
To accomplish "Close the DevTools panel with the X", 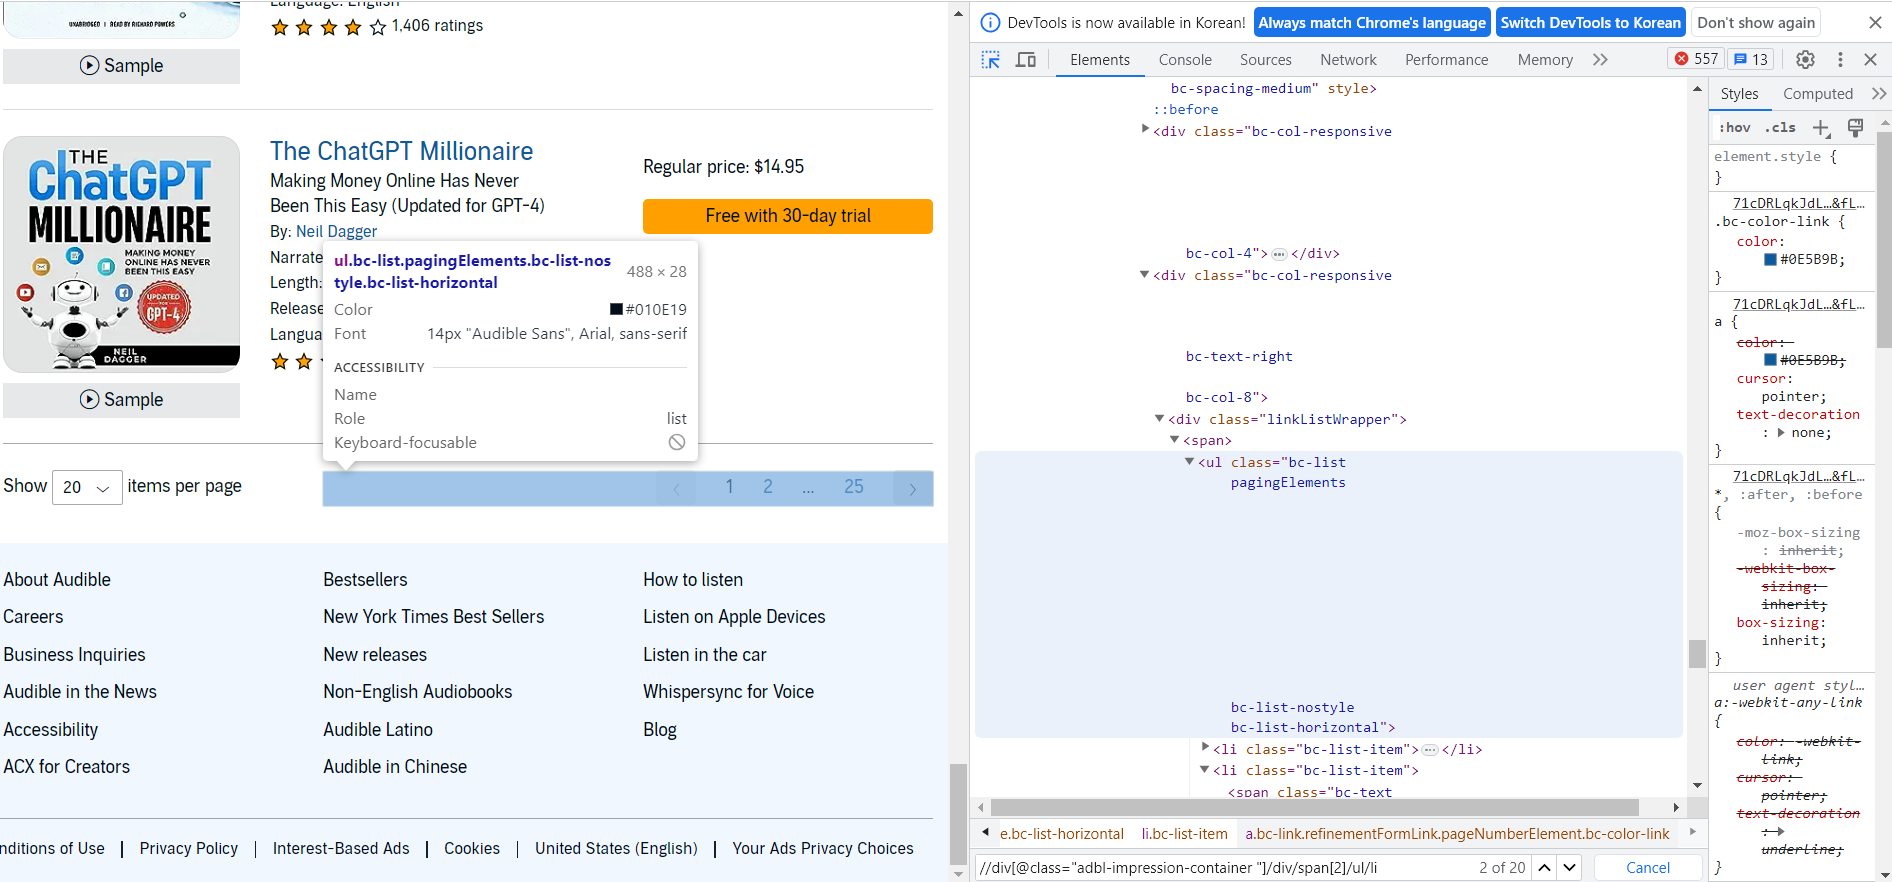I will click(x=1870, y=60).
